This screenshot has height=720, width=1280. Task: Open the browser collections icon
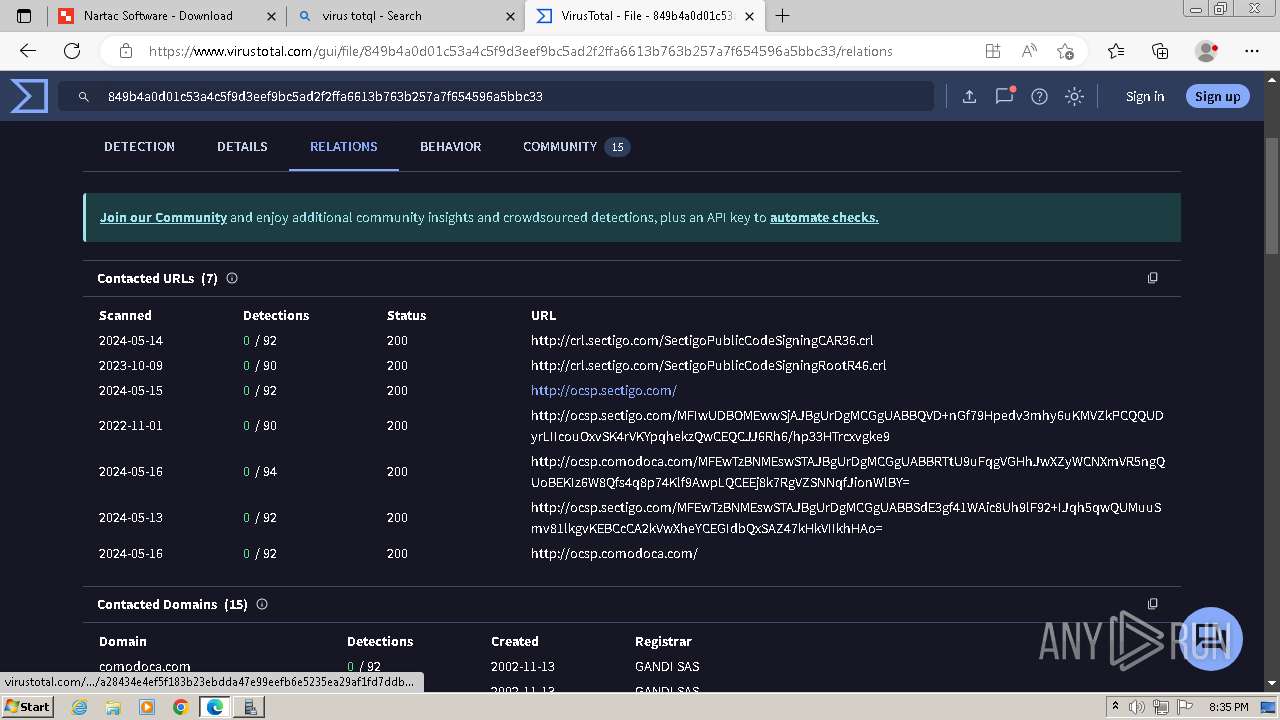coord(1160,51)
